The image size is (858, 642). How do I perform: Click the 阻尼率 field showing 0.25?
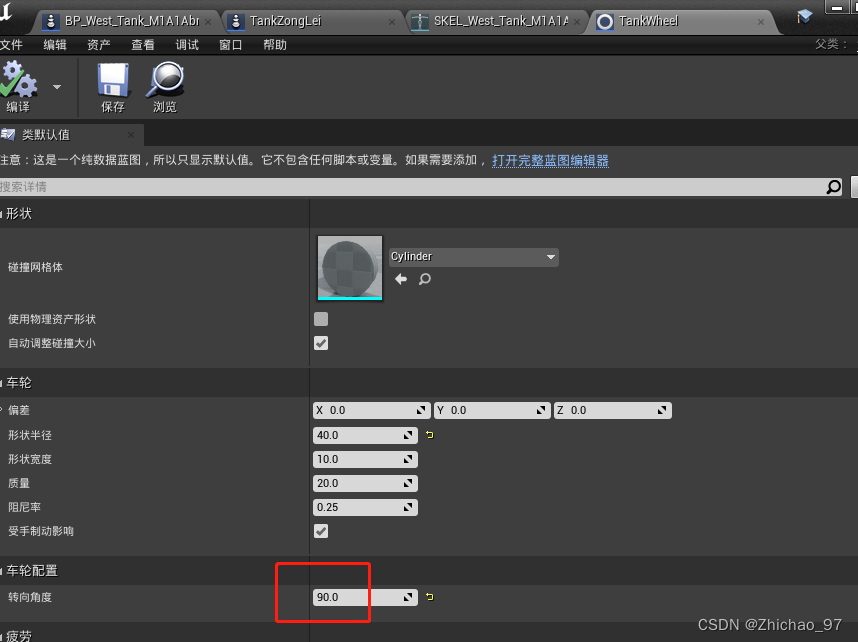click(x=365, y=507)
